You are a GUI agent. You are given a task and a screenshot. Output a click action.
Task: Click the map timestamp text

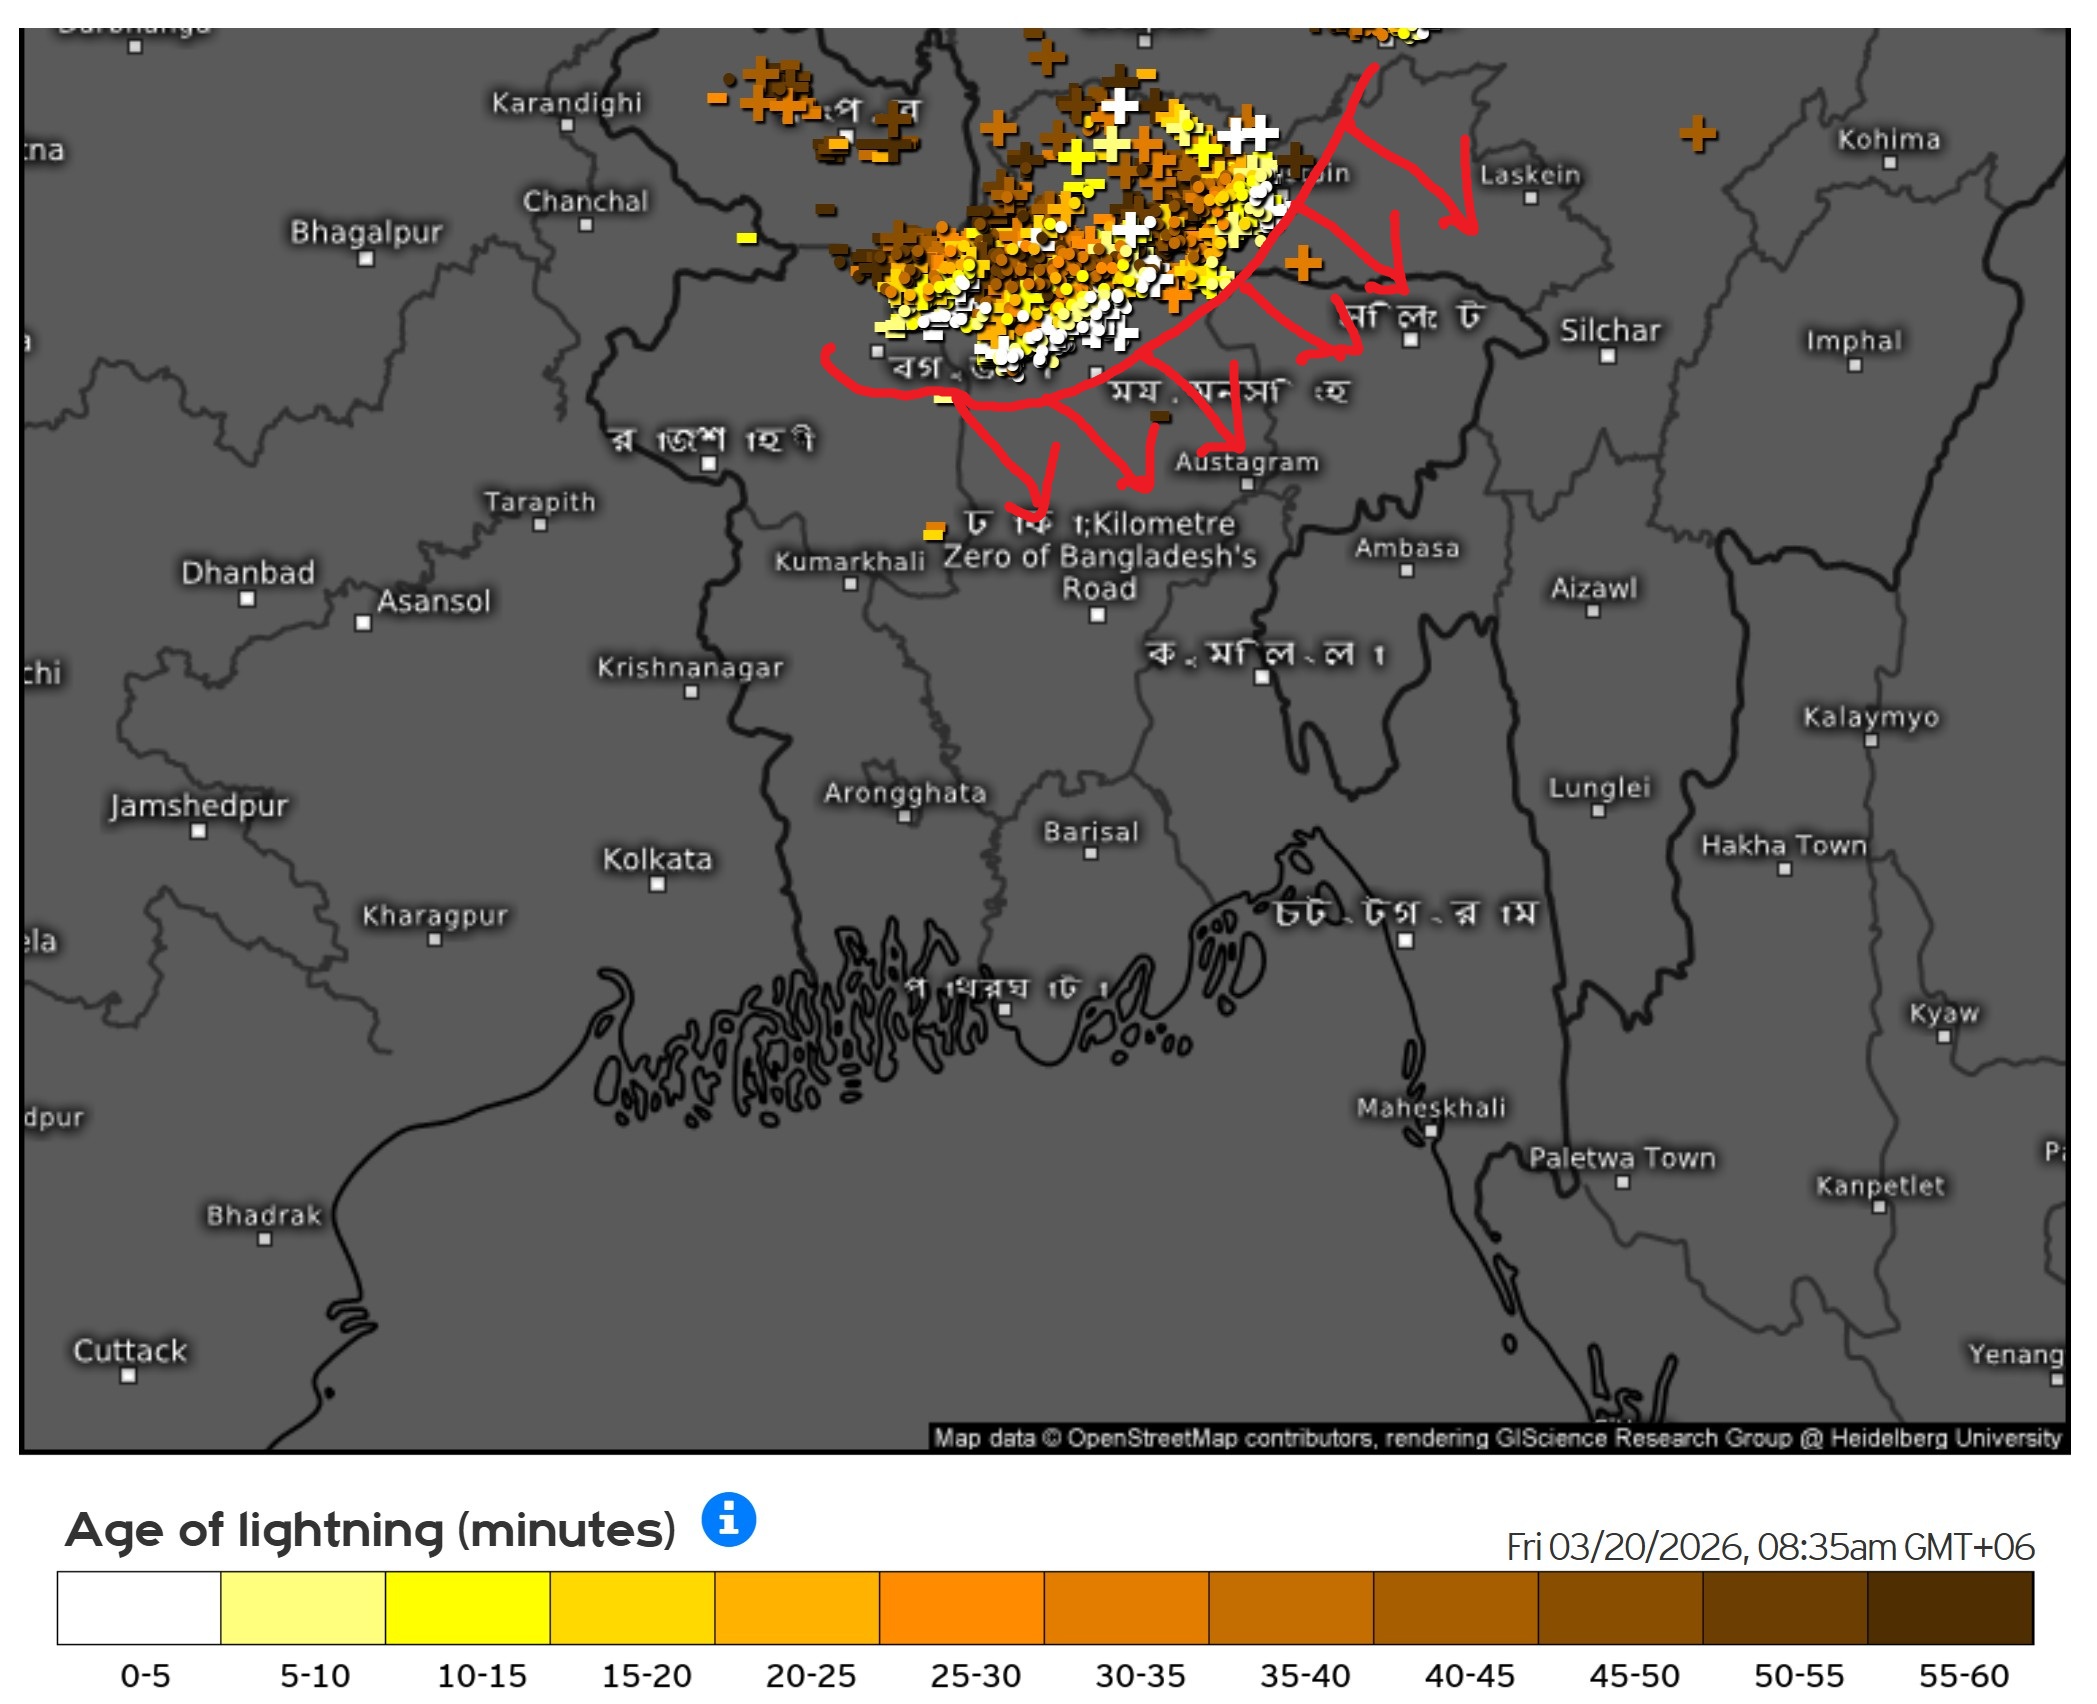[1769, 1547]
